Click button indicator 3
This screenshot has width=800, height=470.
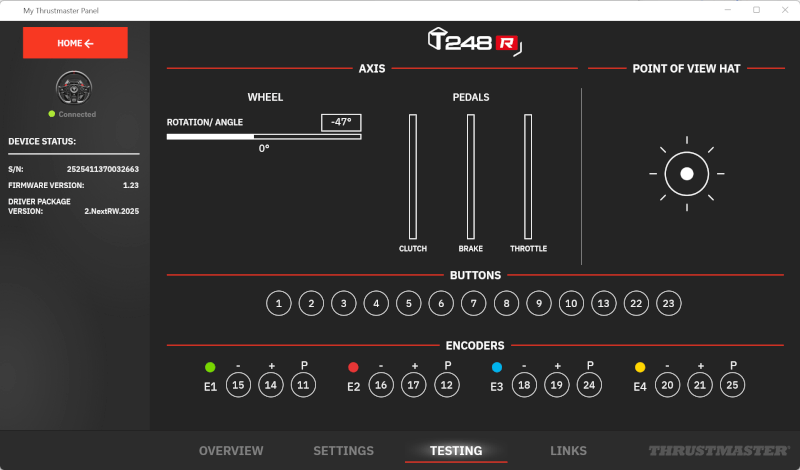[x=343, y=304]
